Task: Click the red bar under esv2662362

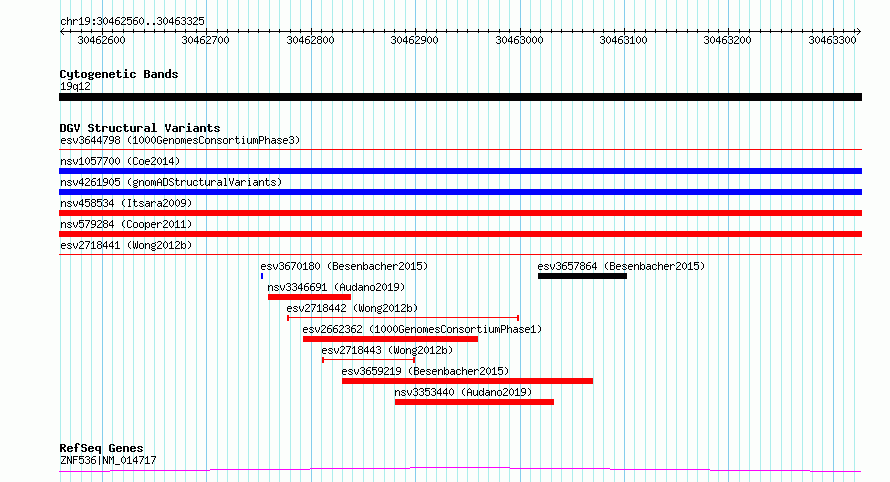Action: [x=391, y=339]
